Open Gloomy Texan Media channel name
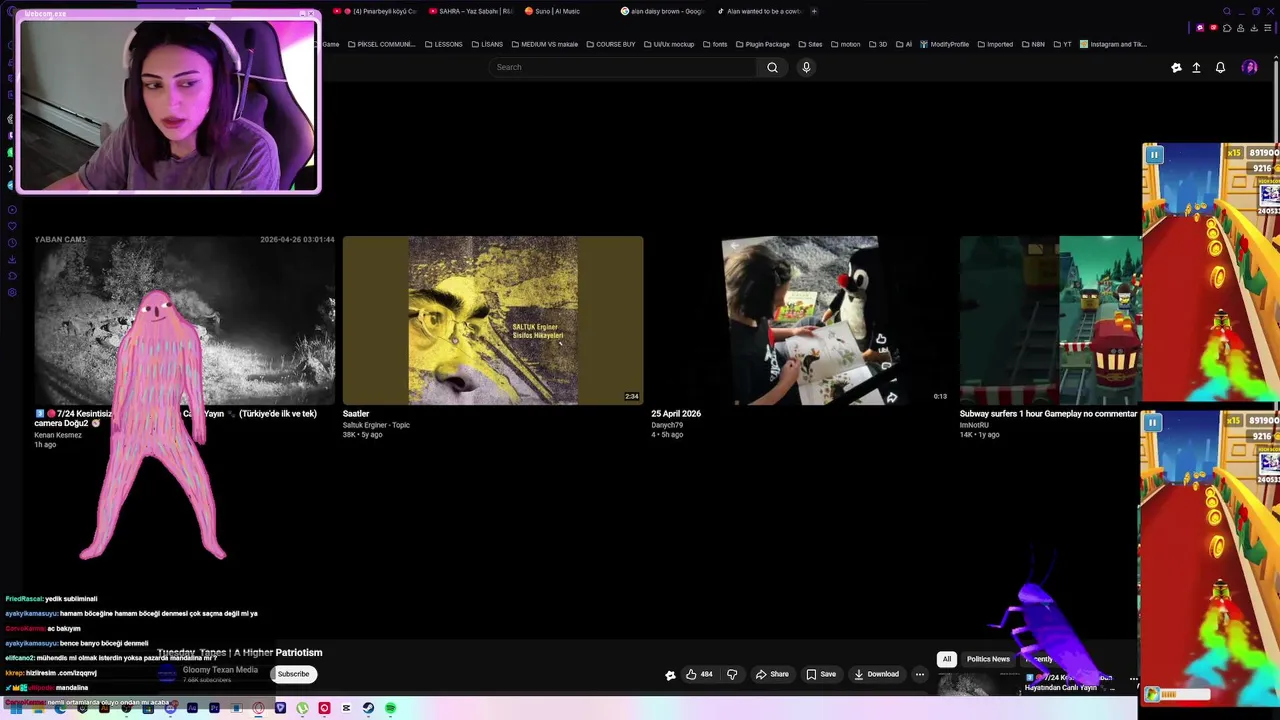1280x720 pixels. 220,670
